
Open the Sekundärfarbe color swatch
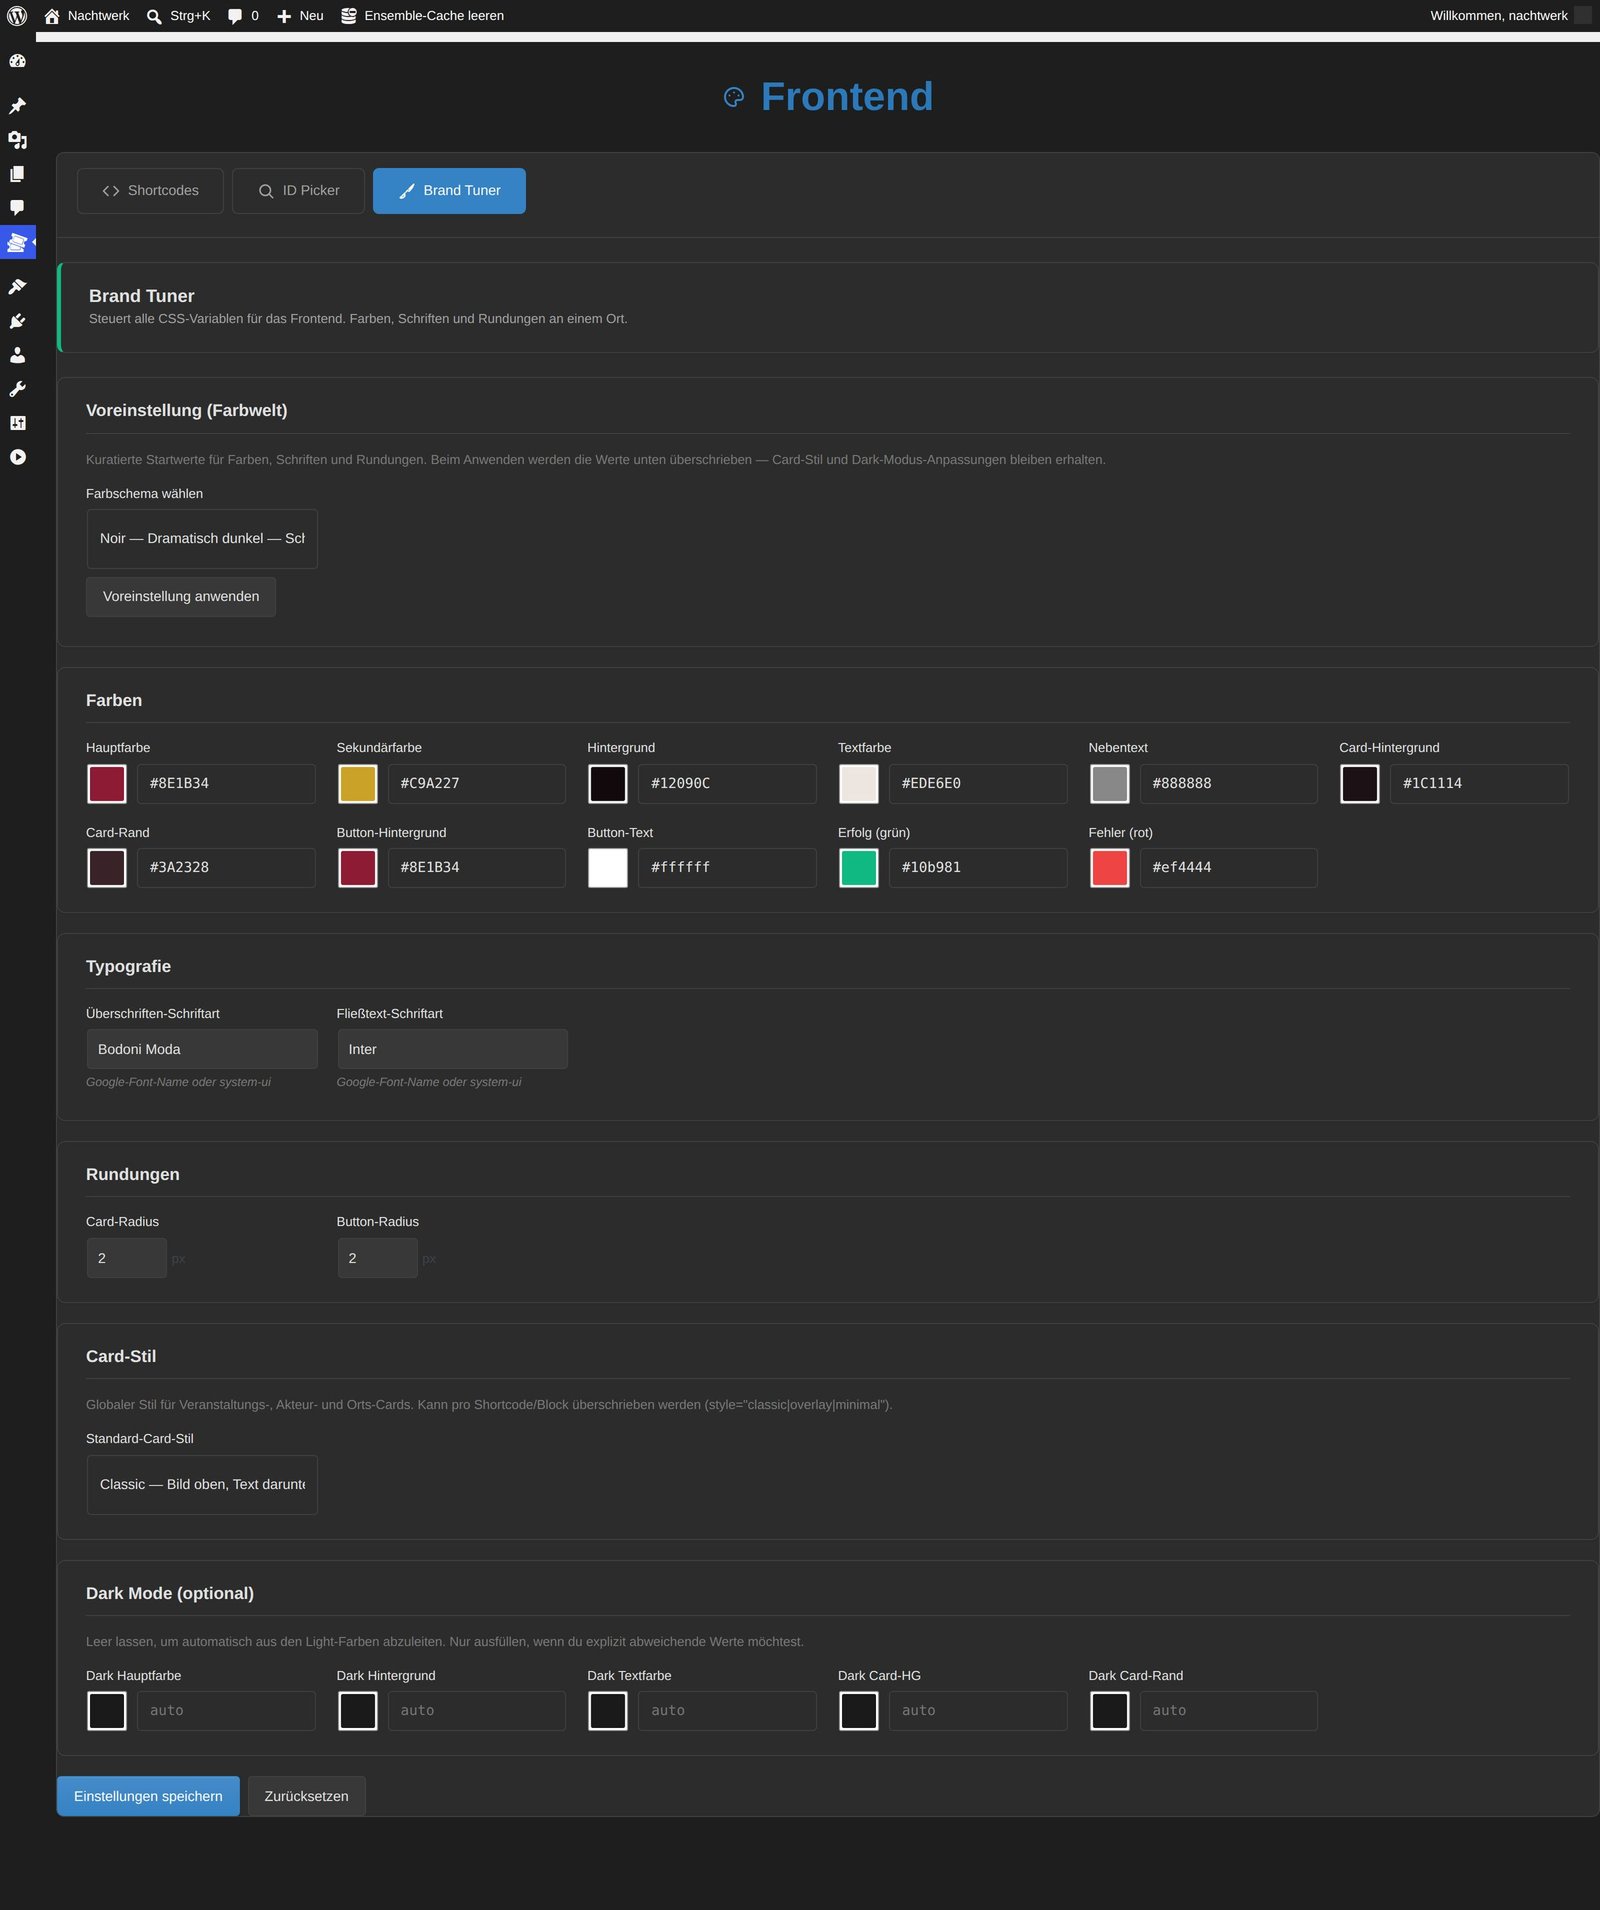click(x=357, y=784)
